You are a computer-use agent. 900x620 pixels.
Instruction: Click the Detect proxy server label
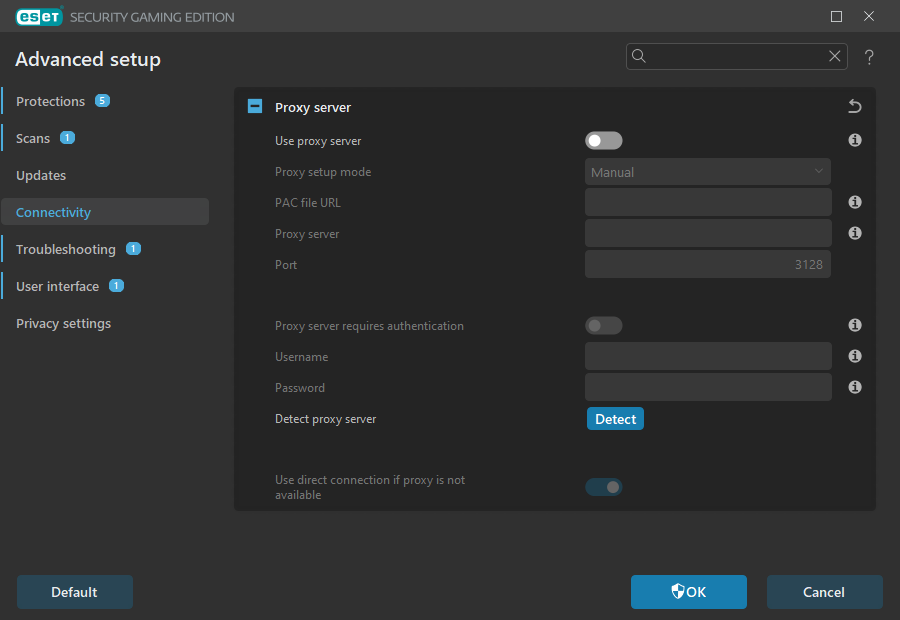[325, 419]
